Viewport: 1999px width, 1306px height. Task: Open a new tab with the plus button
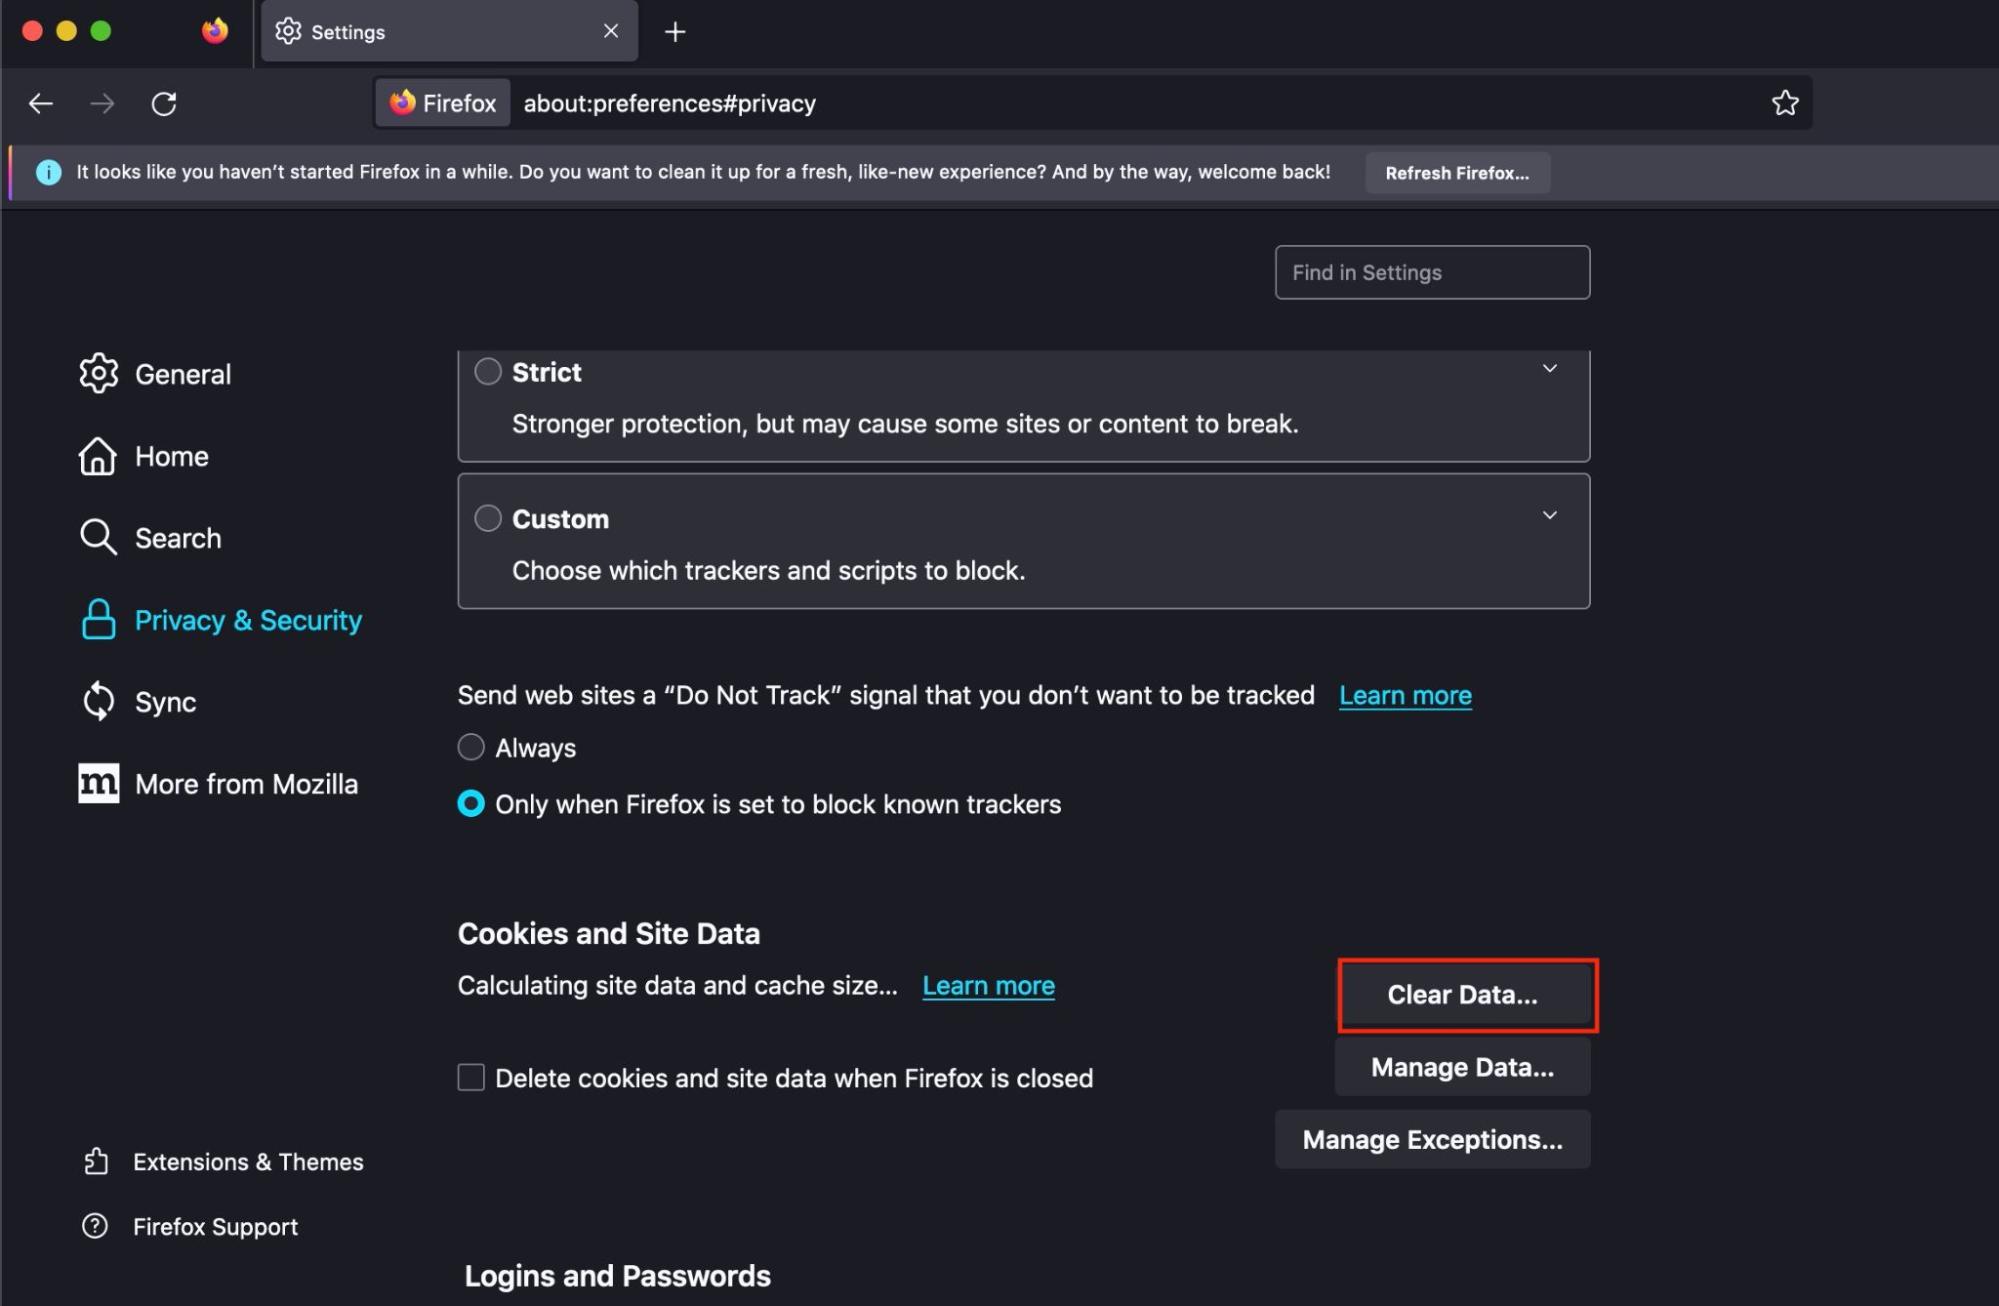tap(675, 32)
